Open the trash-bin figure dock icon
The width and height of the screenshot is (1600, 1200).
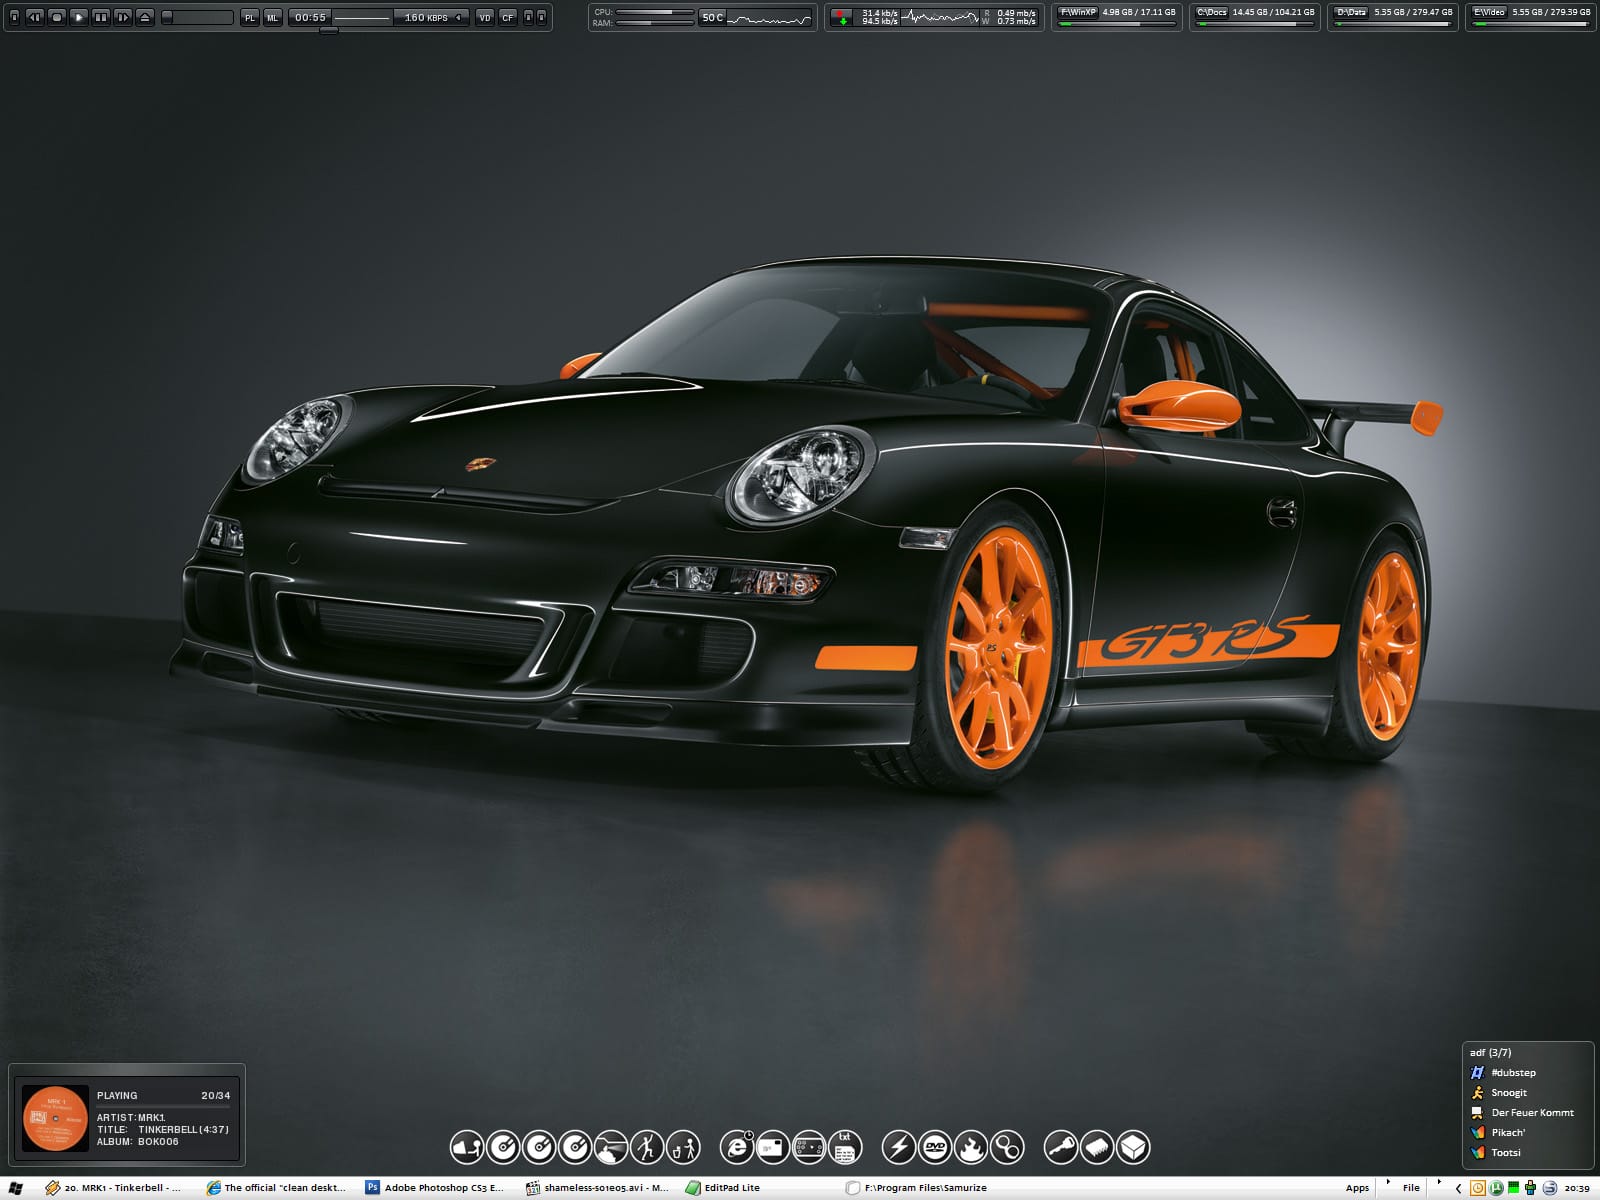point(683,1147)
